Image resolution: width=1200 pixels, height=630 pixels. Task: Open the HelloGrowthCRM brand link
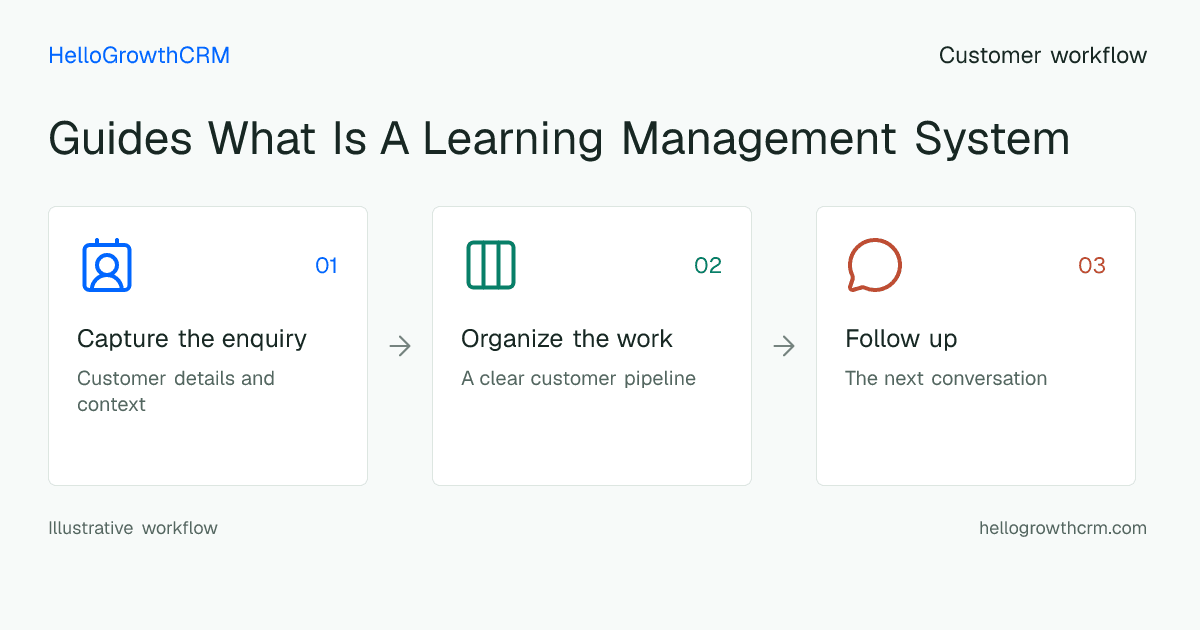pos(139,55)
